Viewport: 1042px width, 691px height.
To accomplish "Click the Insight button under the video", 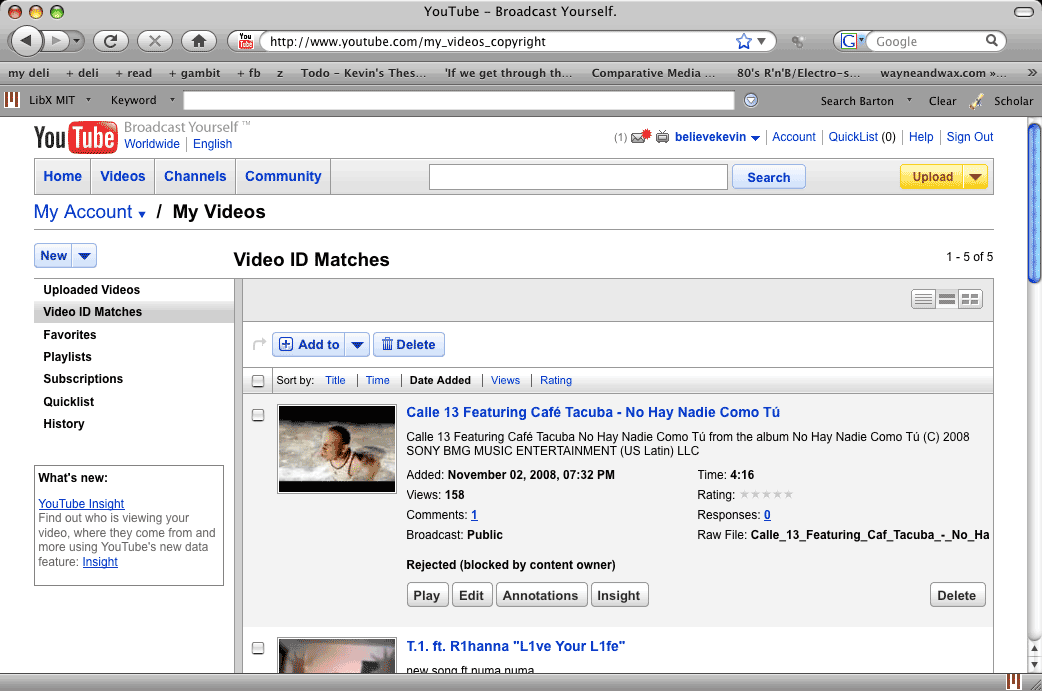I will pos(619,595).
